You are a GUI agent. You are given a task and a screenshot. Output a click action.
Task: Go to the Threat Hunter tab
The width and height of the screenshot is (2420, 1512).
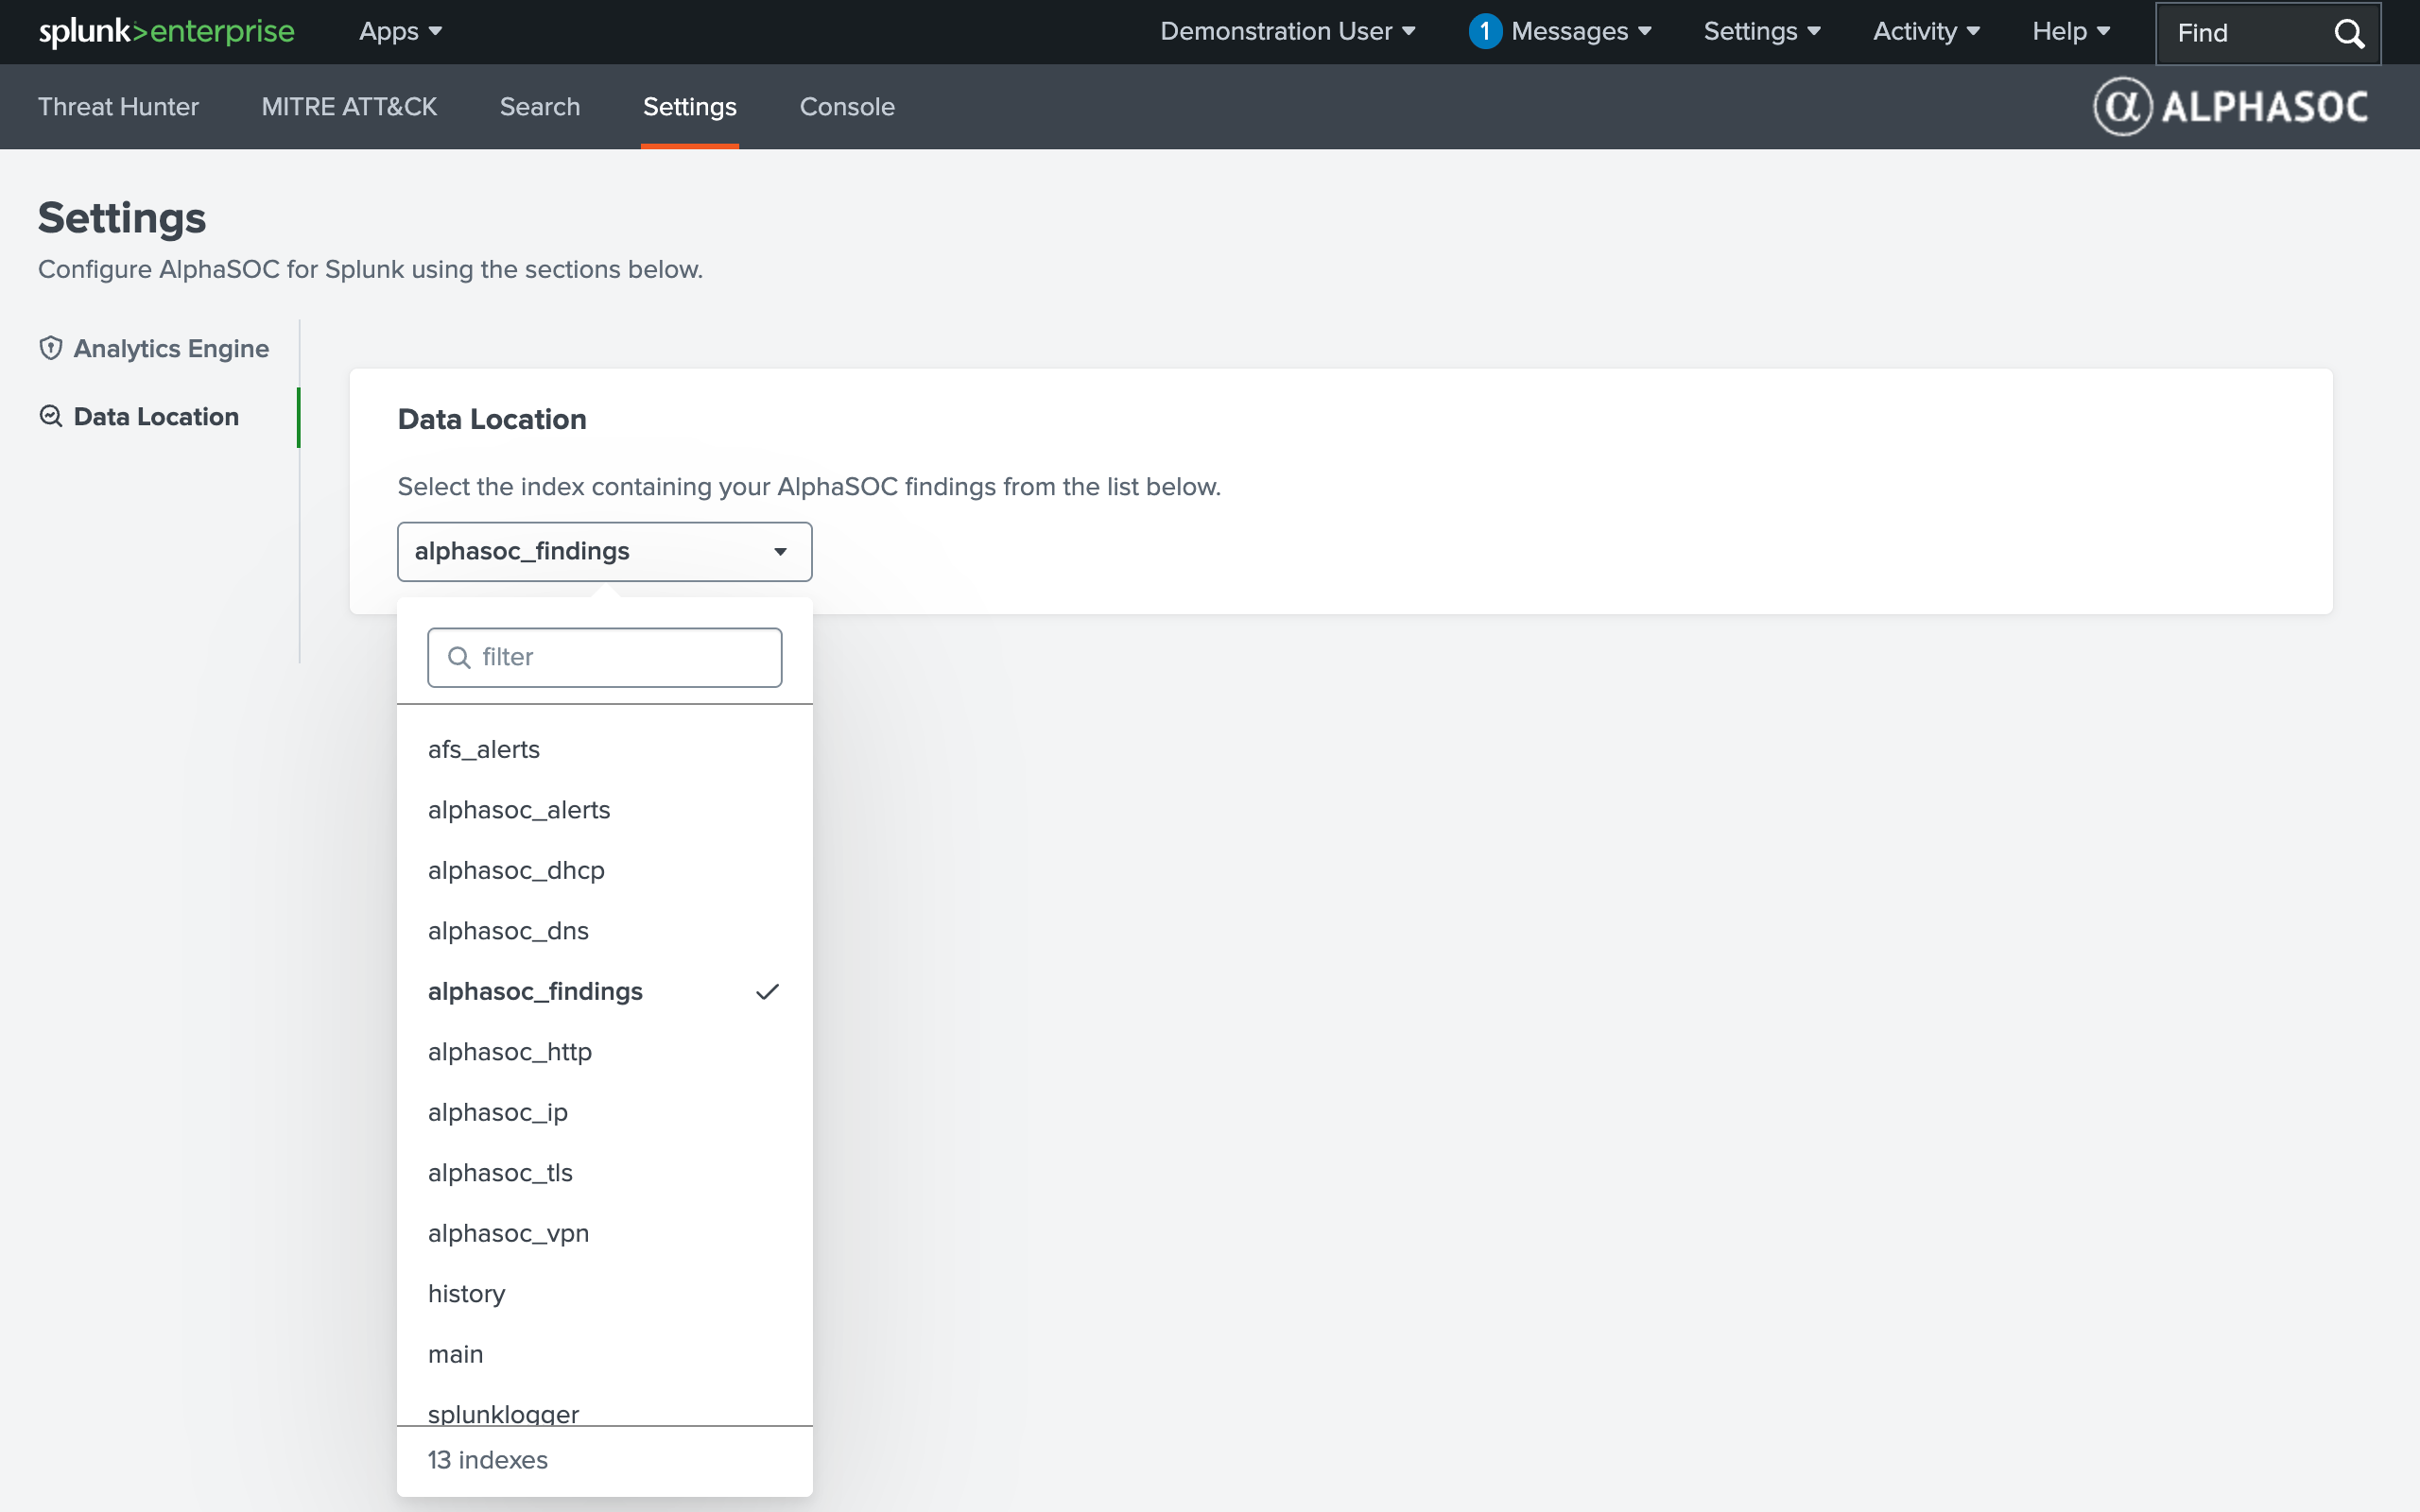coord(118,107)
